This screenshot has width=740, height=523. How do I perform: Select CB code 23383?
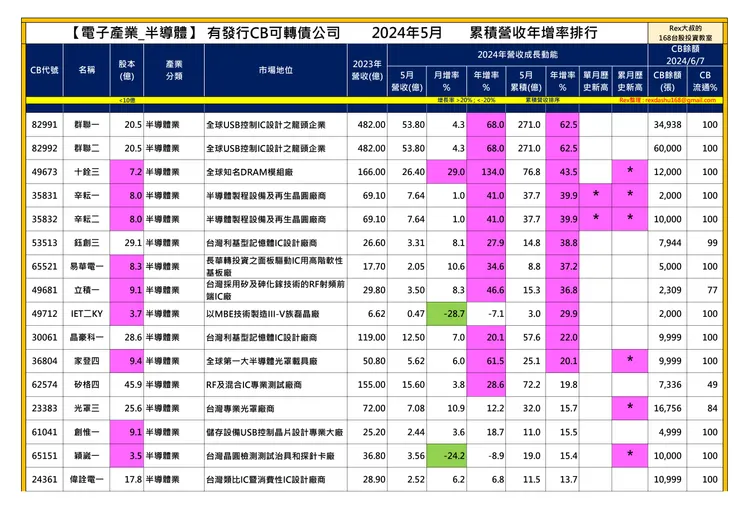pyautogui.click(x=44, y=408)
